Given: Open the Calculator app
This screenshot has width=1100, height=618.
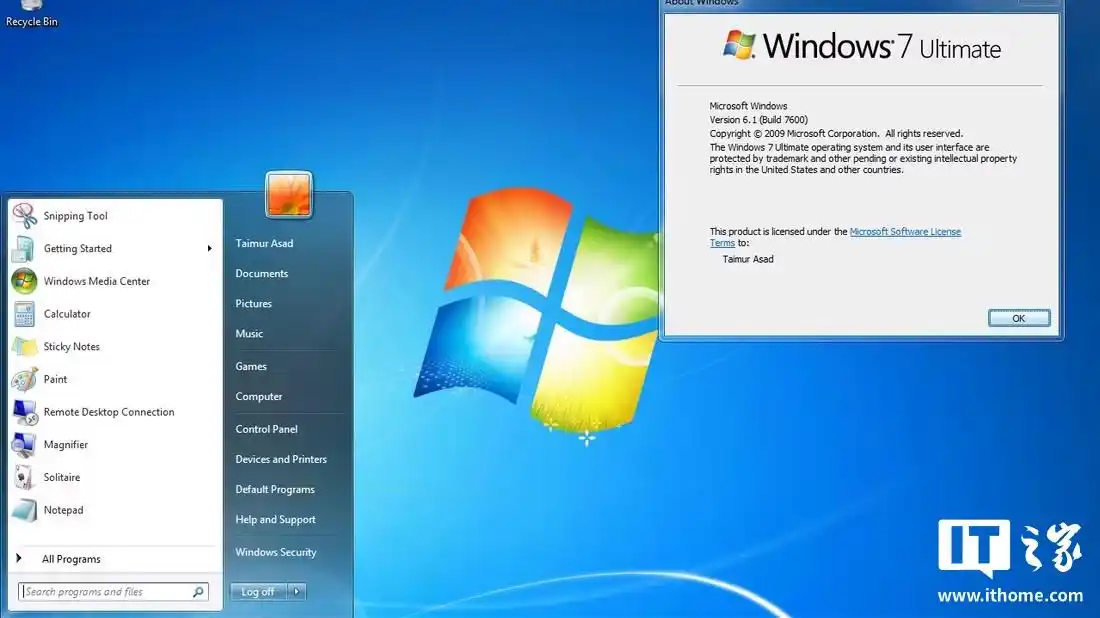Looking at the screenshot, I should tap(67, 313).
